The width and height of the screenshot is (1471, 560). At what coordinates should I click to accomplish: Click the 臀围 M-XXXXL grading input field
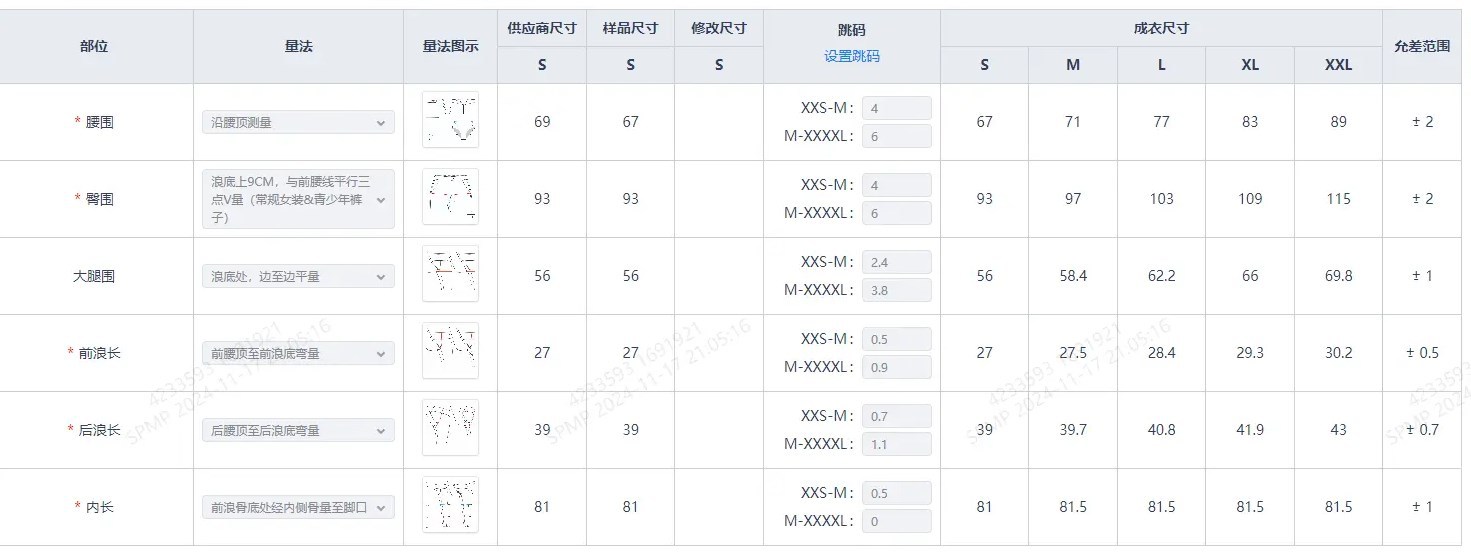point(896,213)
